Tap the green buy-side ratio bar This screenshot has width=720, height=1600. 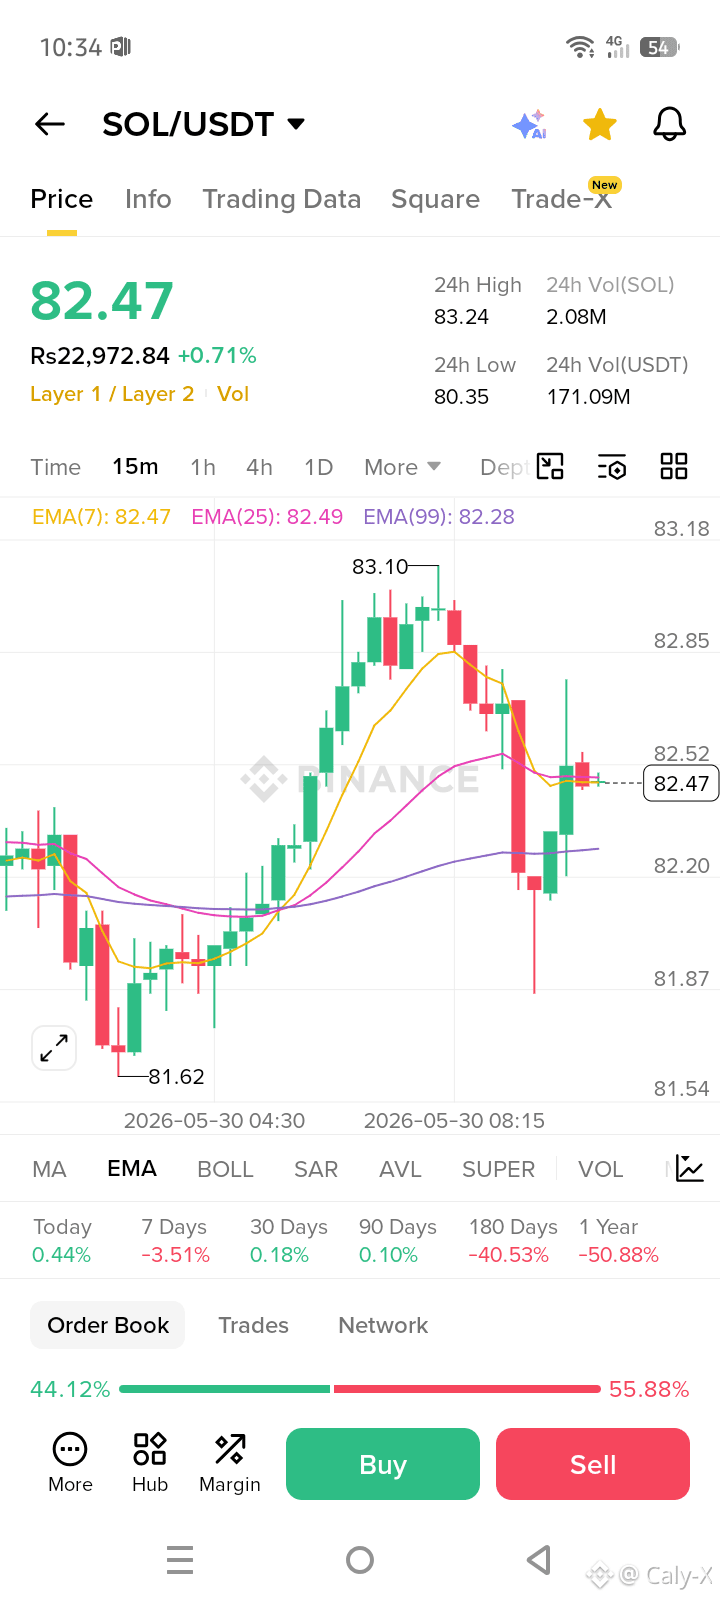click(x=225, y=1389)
